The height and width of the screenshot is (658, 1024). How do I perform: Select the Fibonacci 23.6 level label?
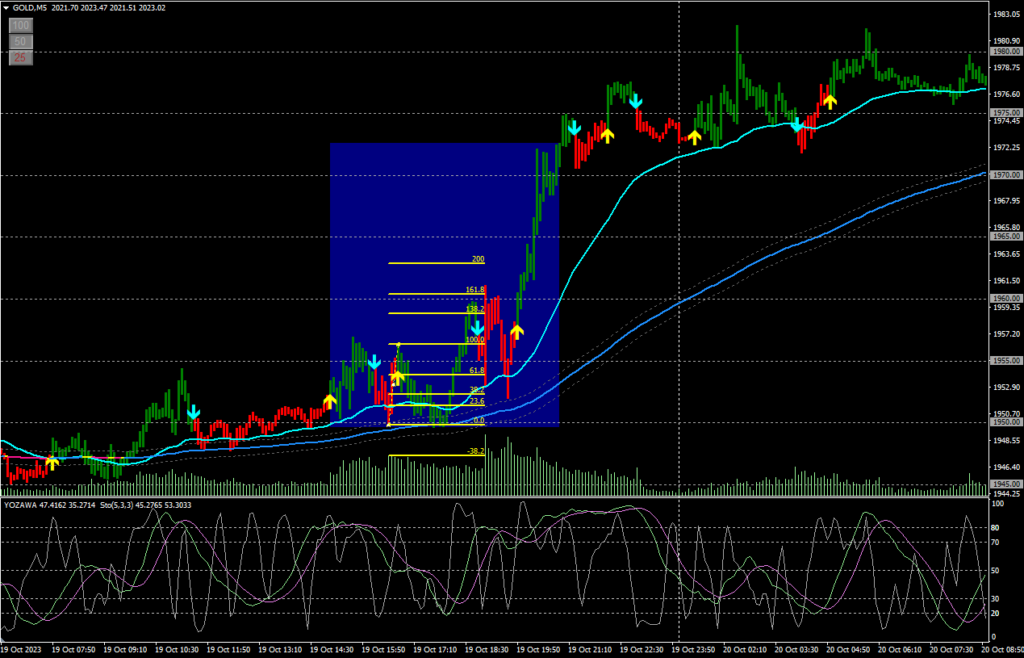(x=477, y=401)
